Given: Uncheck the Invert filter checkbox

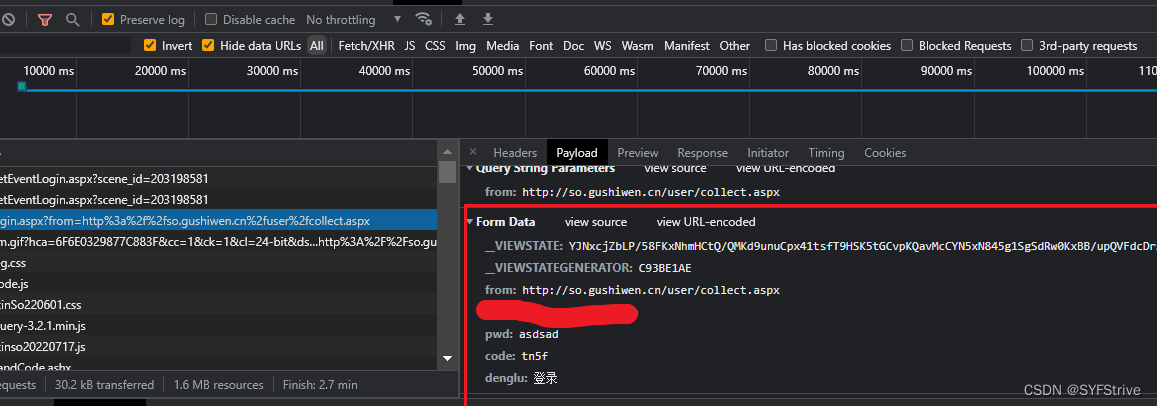Looking at the screenshot, I should coord(151,46).
